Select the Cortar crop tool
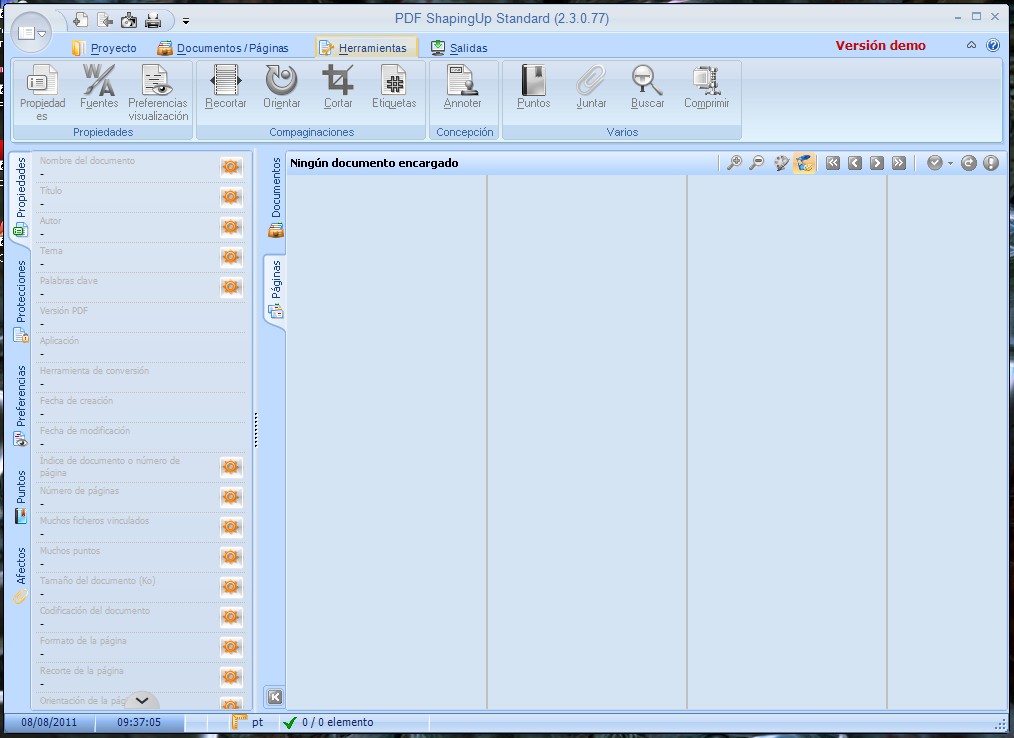1014x738 pixels. pos(338,87)
